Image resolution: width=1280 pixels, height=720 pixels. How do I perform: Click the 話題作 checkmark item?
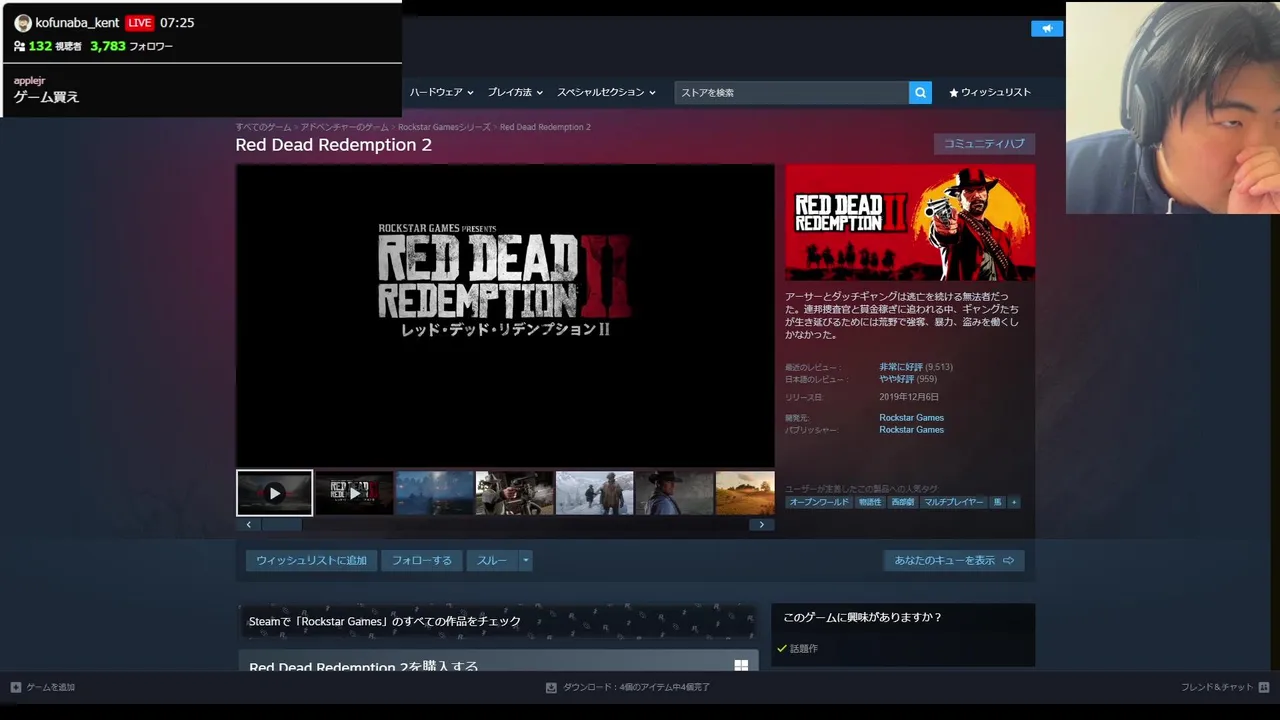[797, 648]
